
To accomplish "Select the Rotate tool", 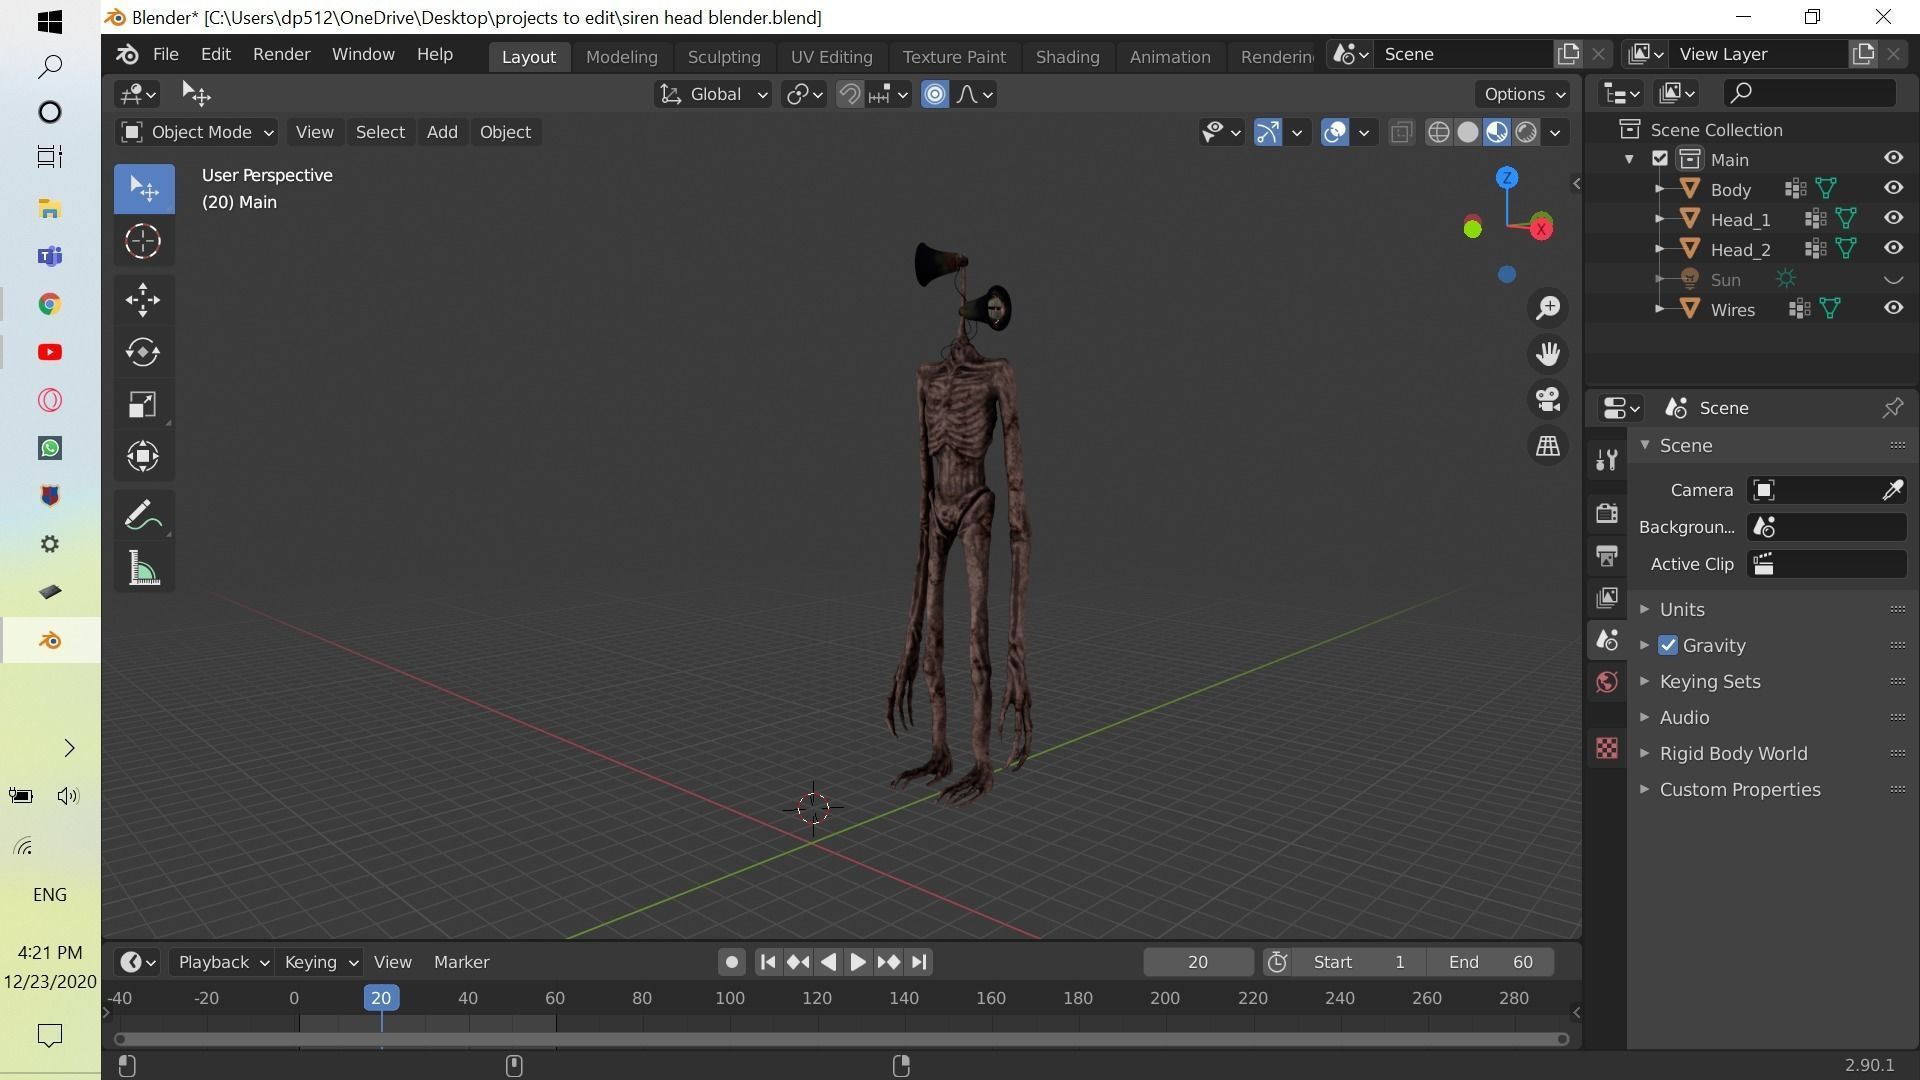I will (143, 352).
